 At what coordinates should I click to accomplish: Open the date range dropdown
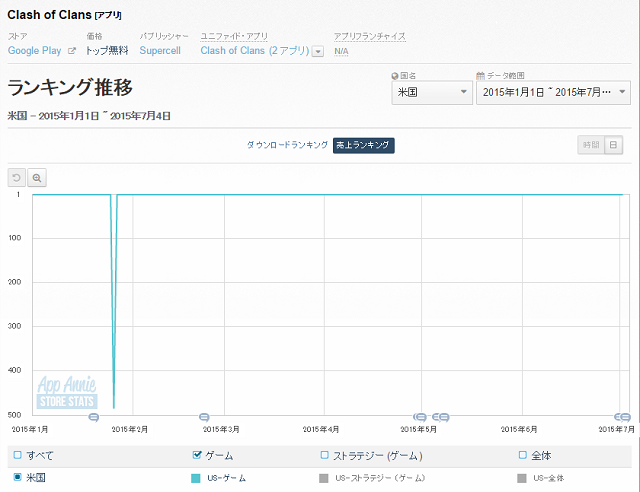tap(553, 92)
